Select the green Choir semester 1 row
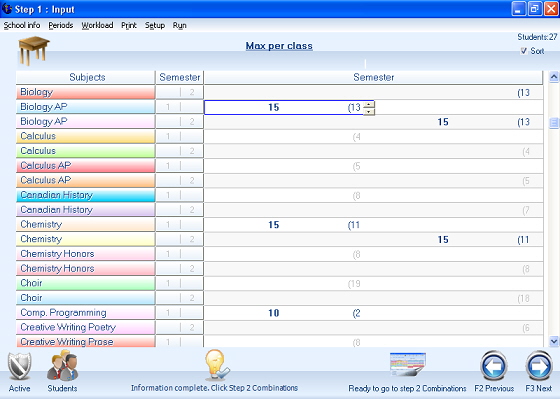 (86, 283)
